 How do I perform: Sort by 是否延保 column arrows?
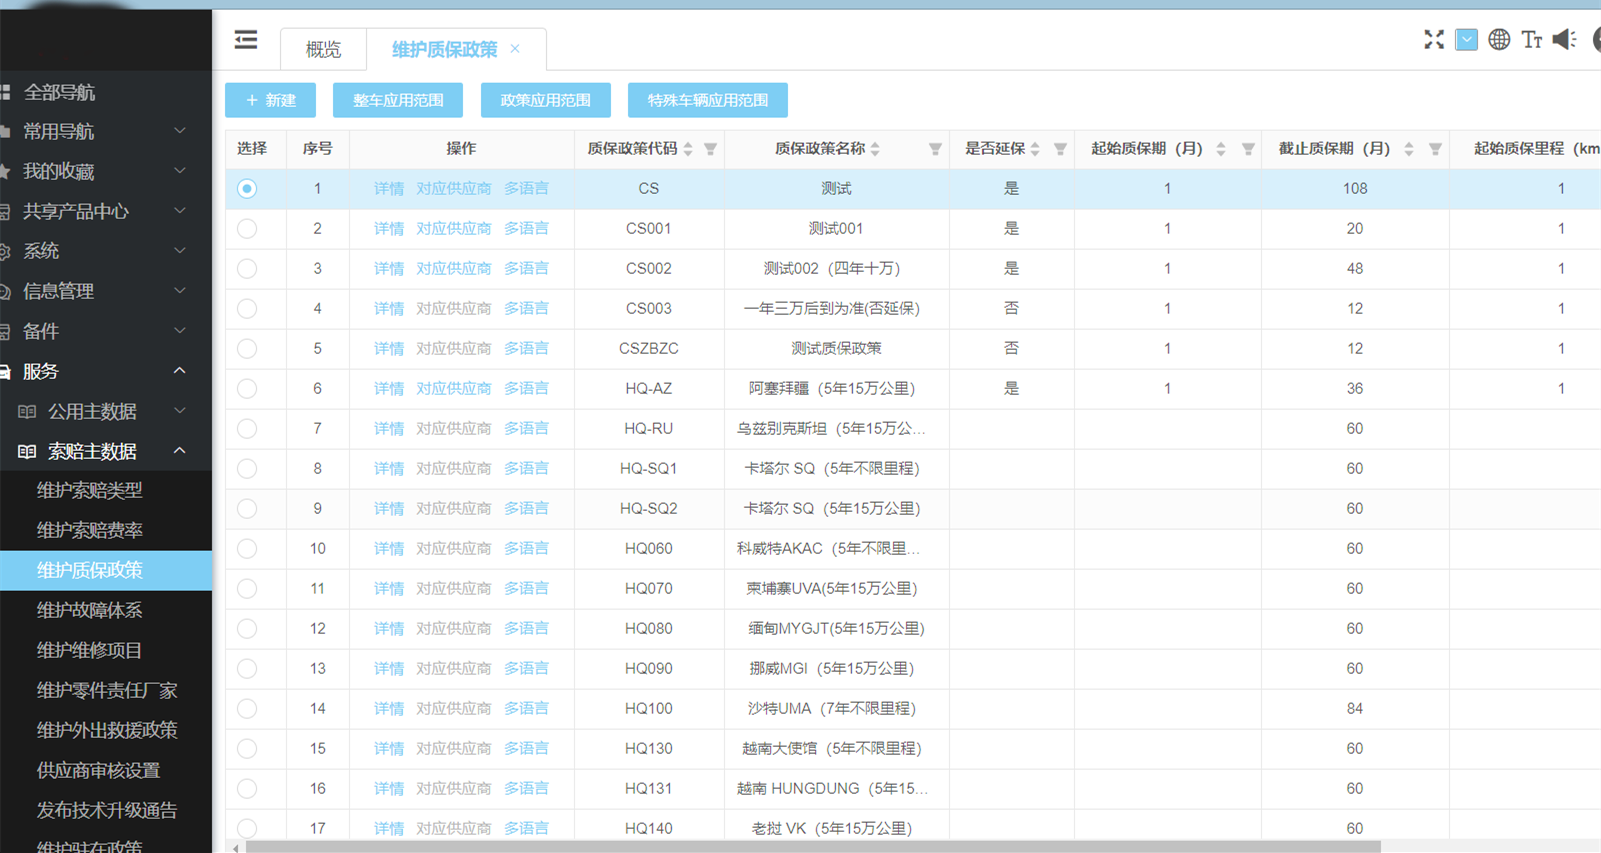click(1035, 149)
